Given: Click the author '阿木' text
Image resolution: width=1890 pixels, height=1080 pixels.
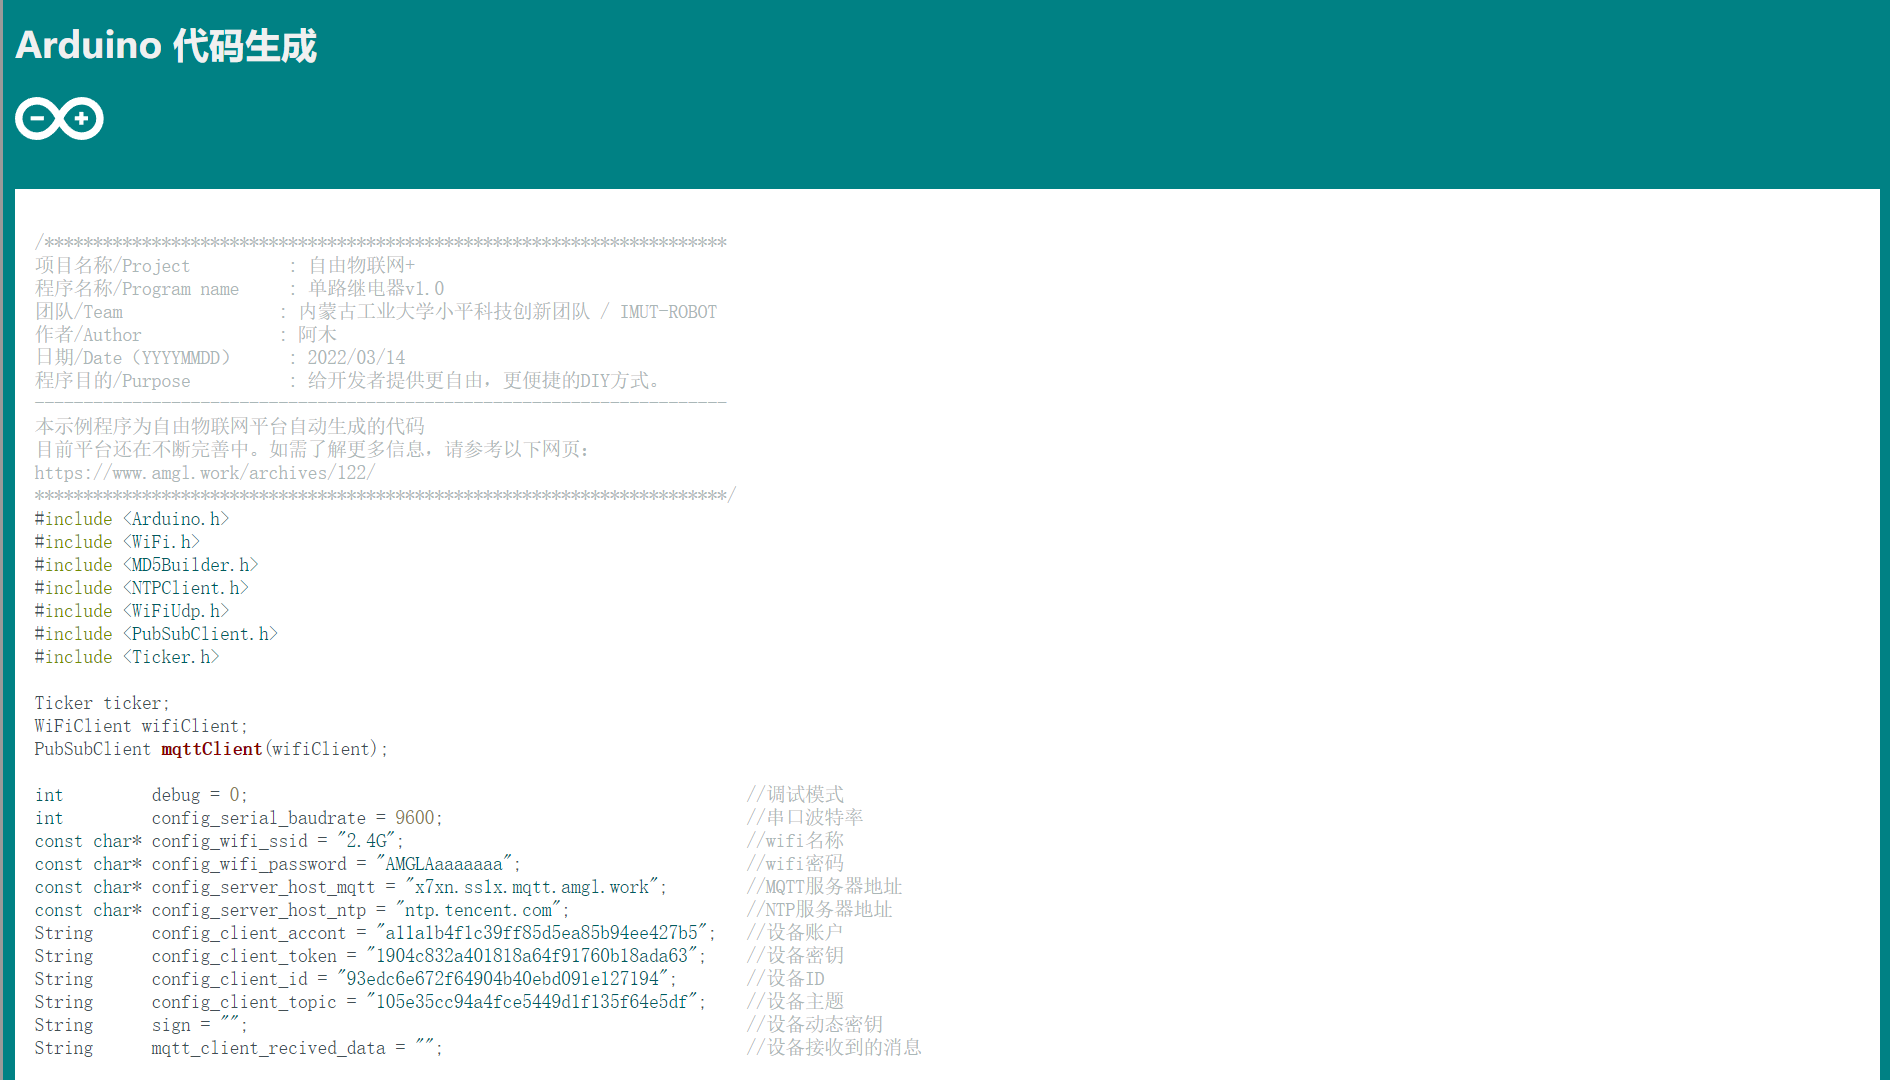Looking at the screenshot, I should click(x=317, y=335).
